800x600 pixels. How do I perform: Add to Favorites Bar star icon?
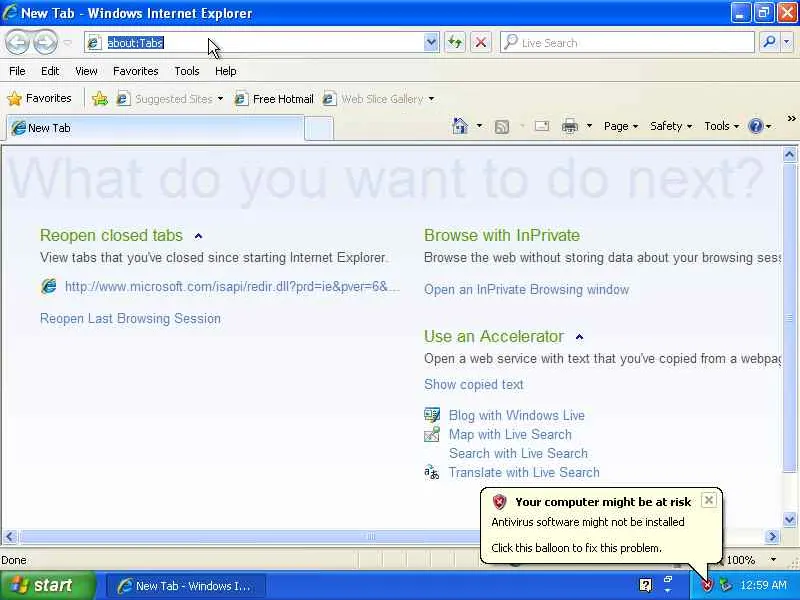pos(100,98)
